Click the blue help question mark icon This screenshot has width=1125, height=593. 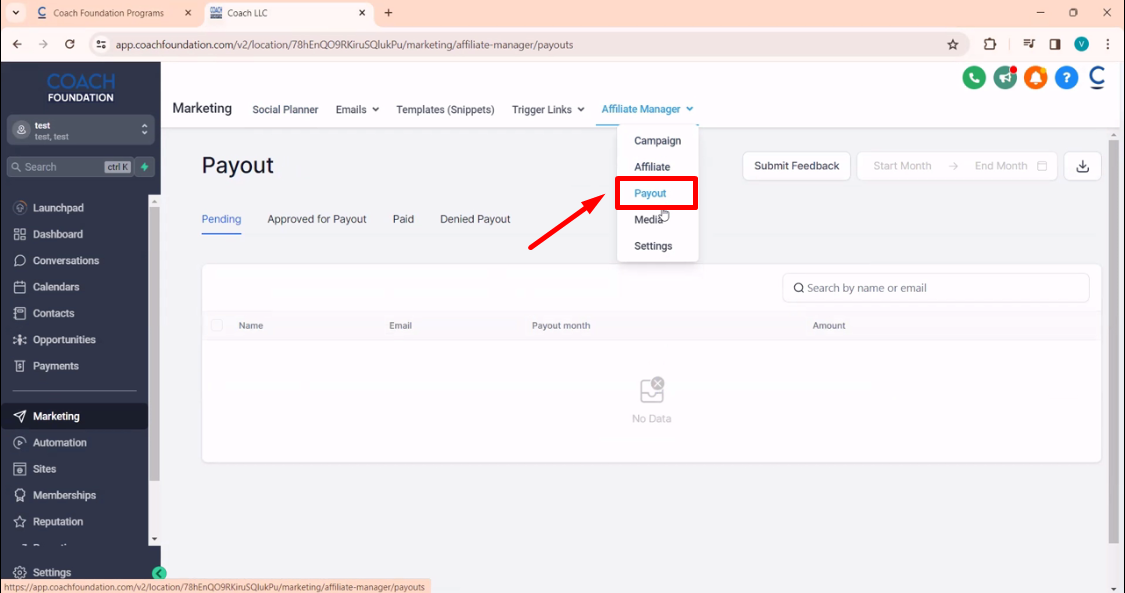[x=1066, y=77]
